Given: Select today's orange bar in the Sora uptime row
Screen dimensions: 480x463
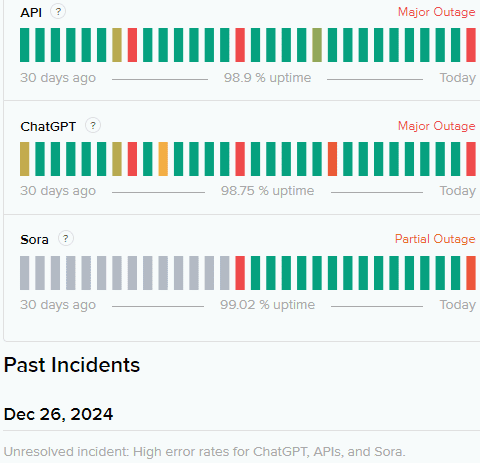Looking at the screenshot, I should pos(471,273).
